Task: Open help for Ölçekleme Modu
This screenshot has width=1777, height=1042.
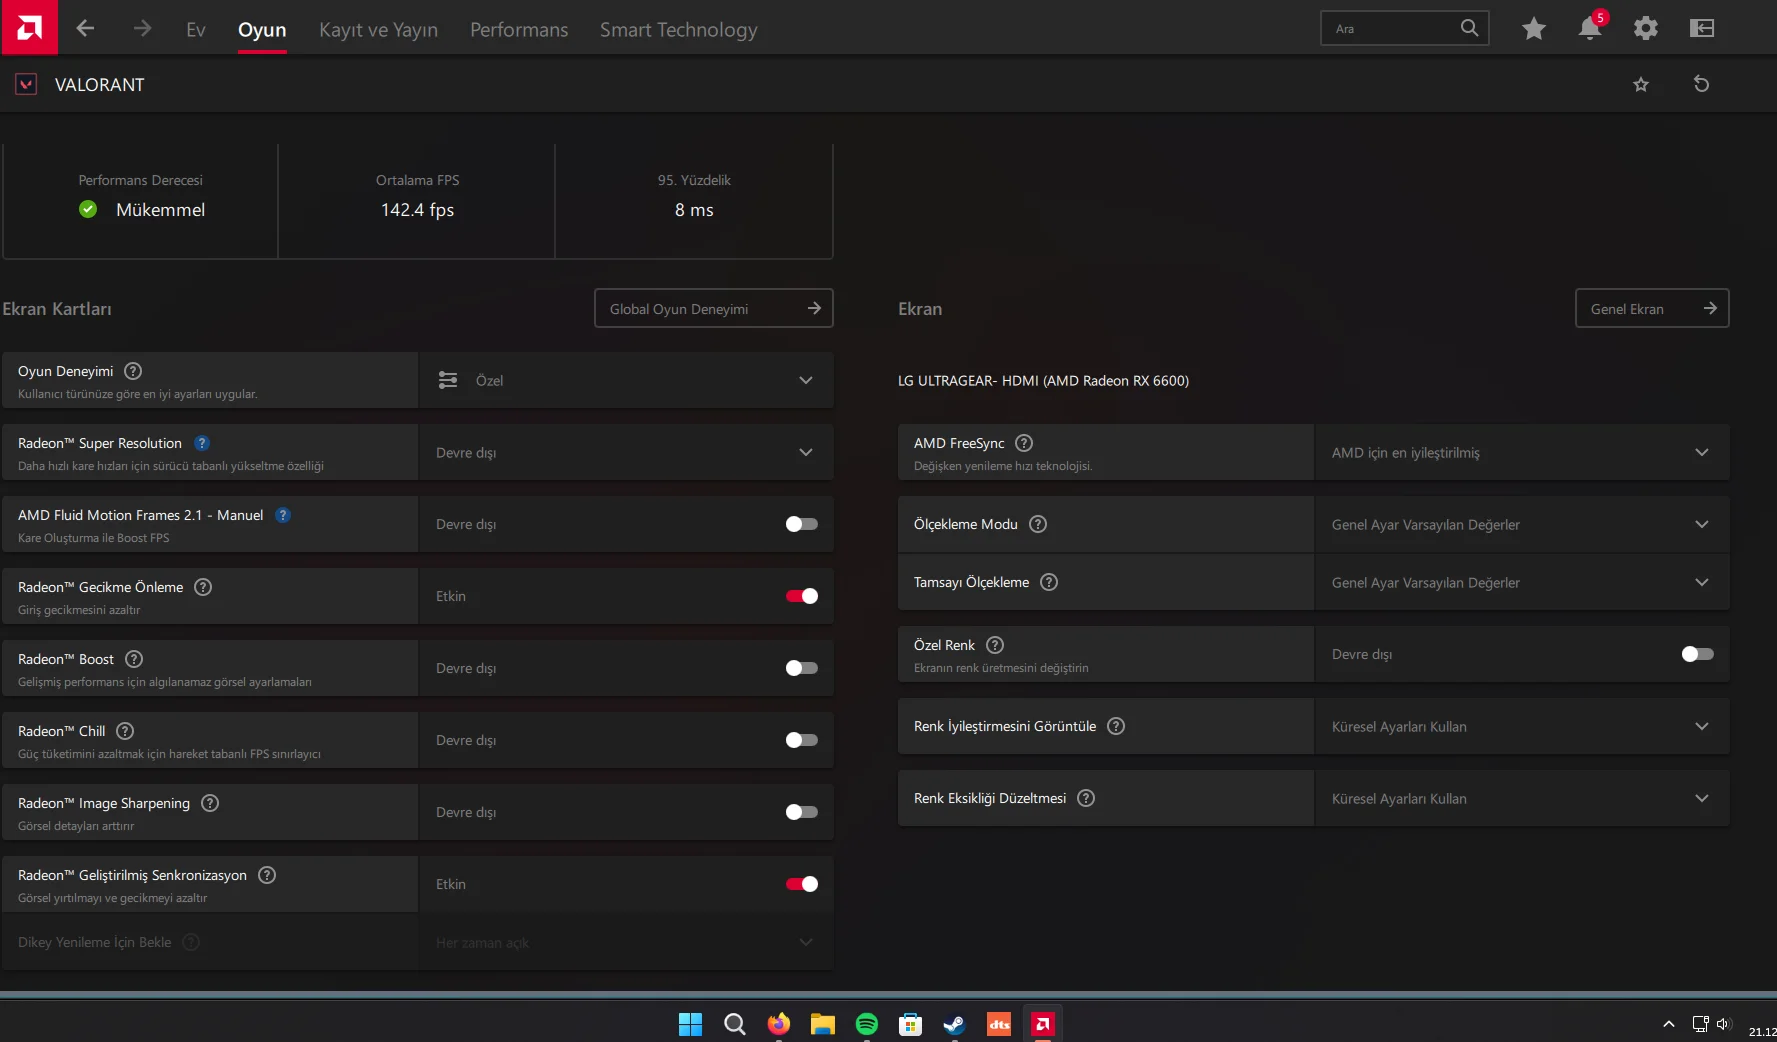Action: (1038, 524)
